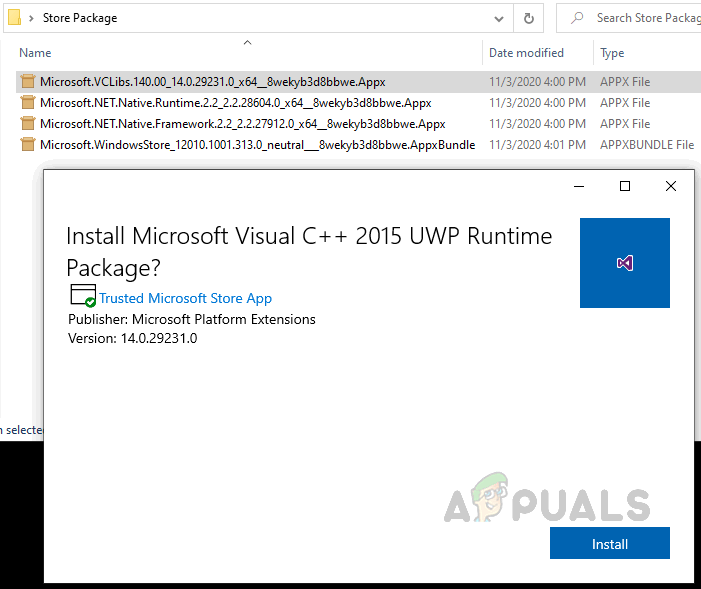Image resolution: width=701 pixels, height=589 pixels.
Task: Open the Trusted Microsoft Store App link
Action: tap(185, 298)
